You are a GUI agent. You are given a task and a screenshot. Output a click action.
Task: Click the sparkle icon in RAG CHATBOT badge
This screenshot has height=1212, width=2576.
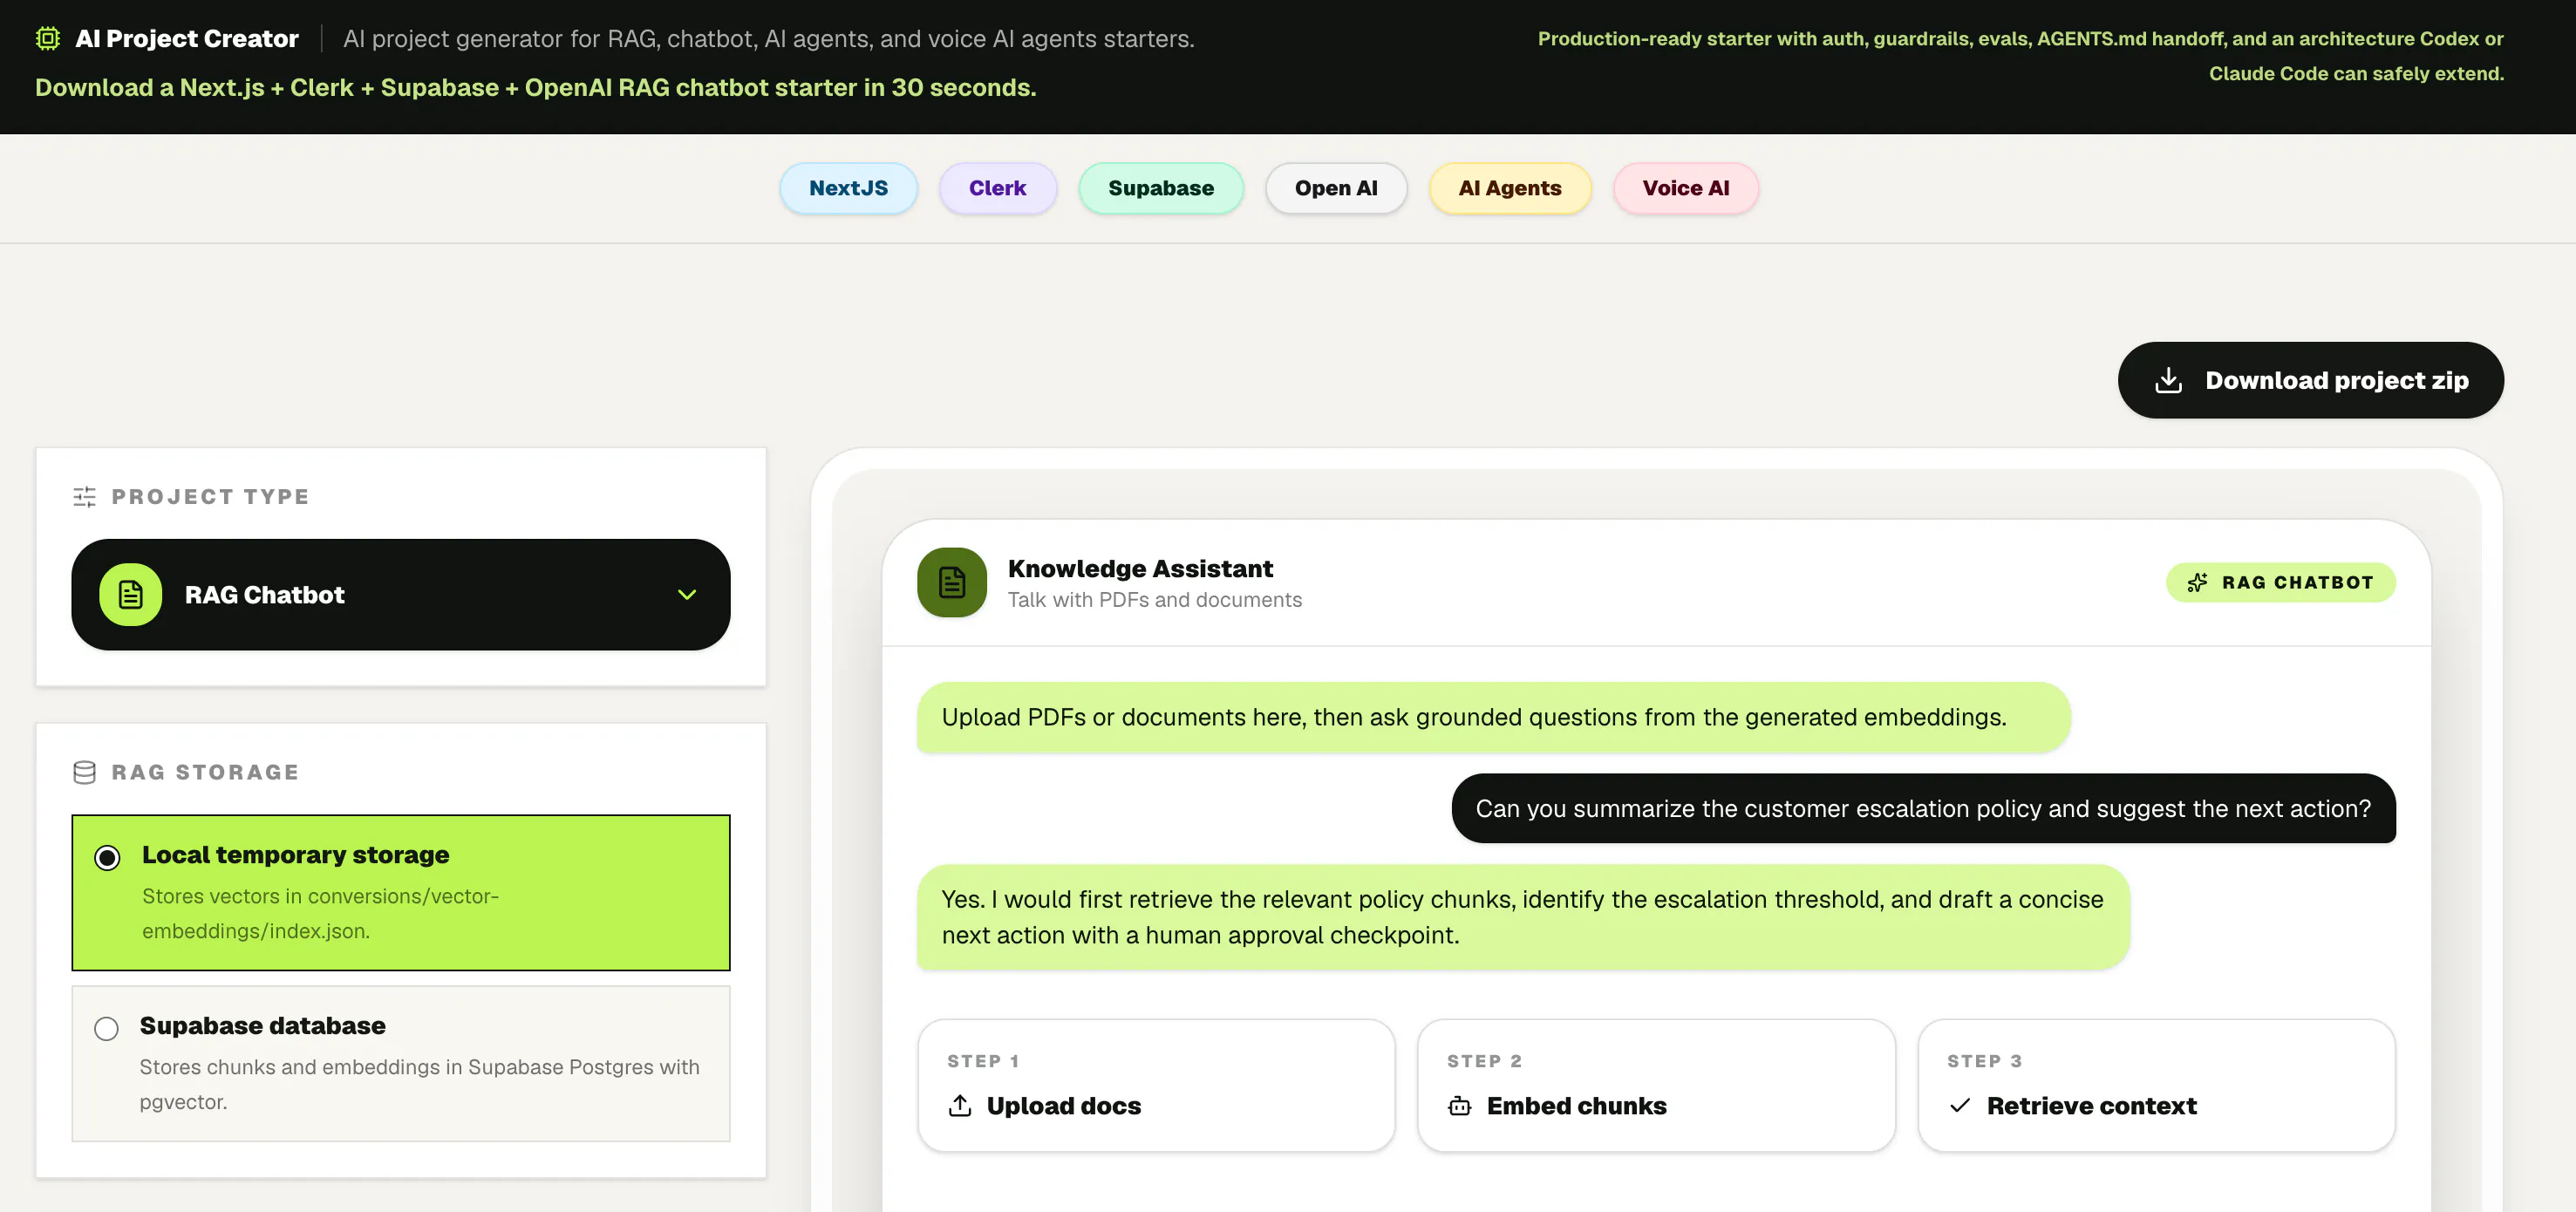(2197, 583)
